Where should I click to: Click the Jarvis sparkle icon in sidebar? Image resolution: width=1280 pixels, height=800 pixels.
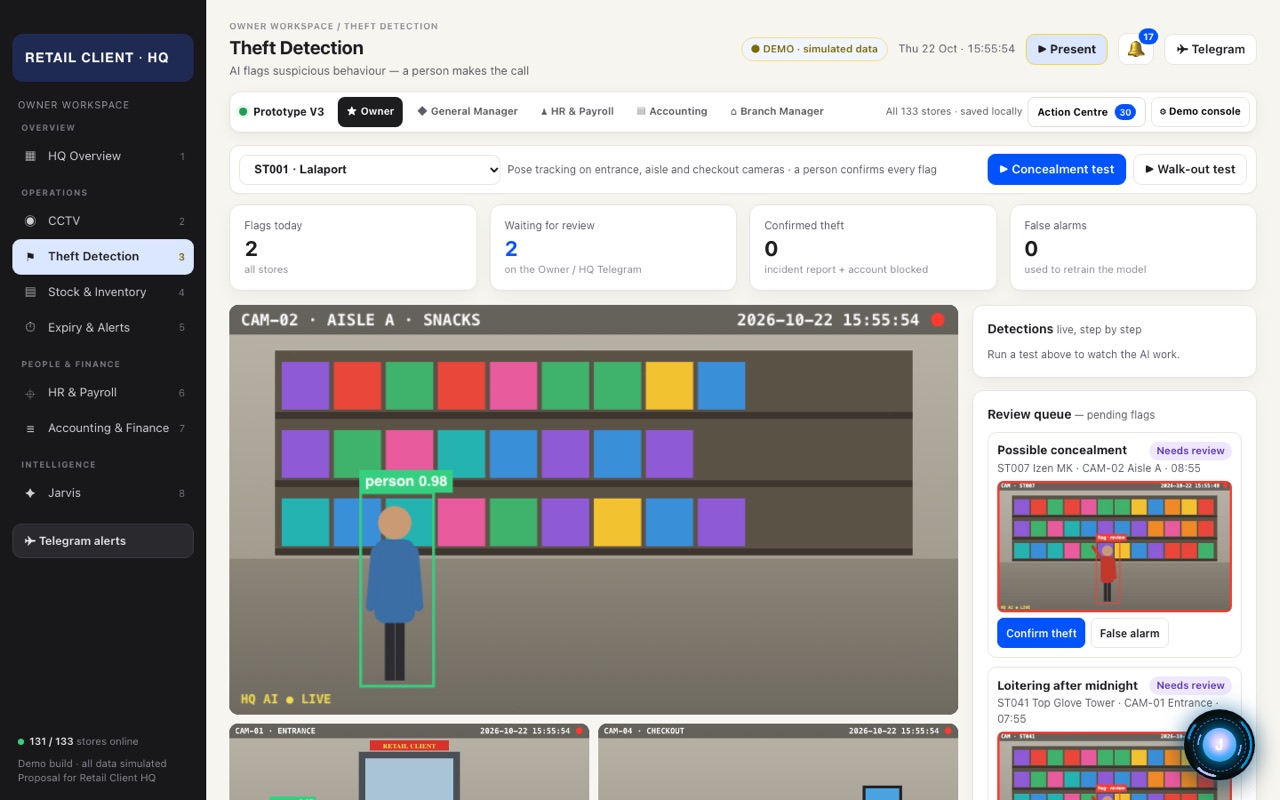click(30, 493)
